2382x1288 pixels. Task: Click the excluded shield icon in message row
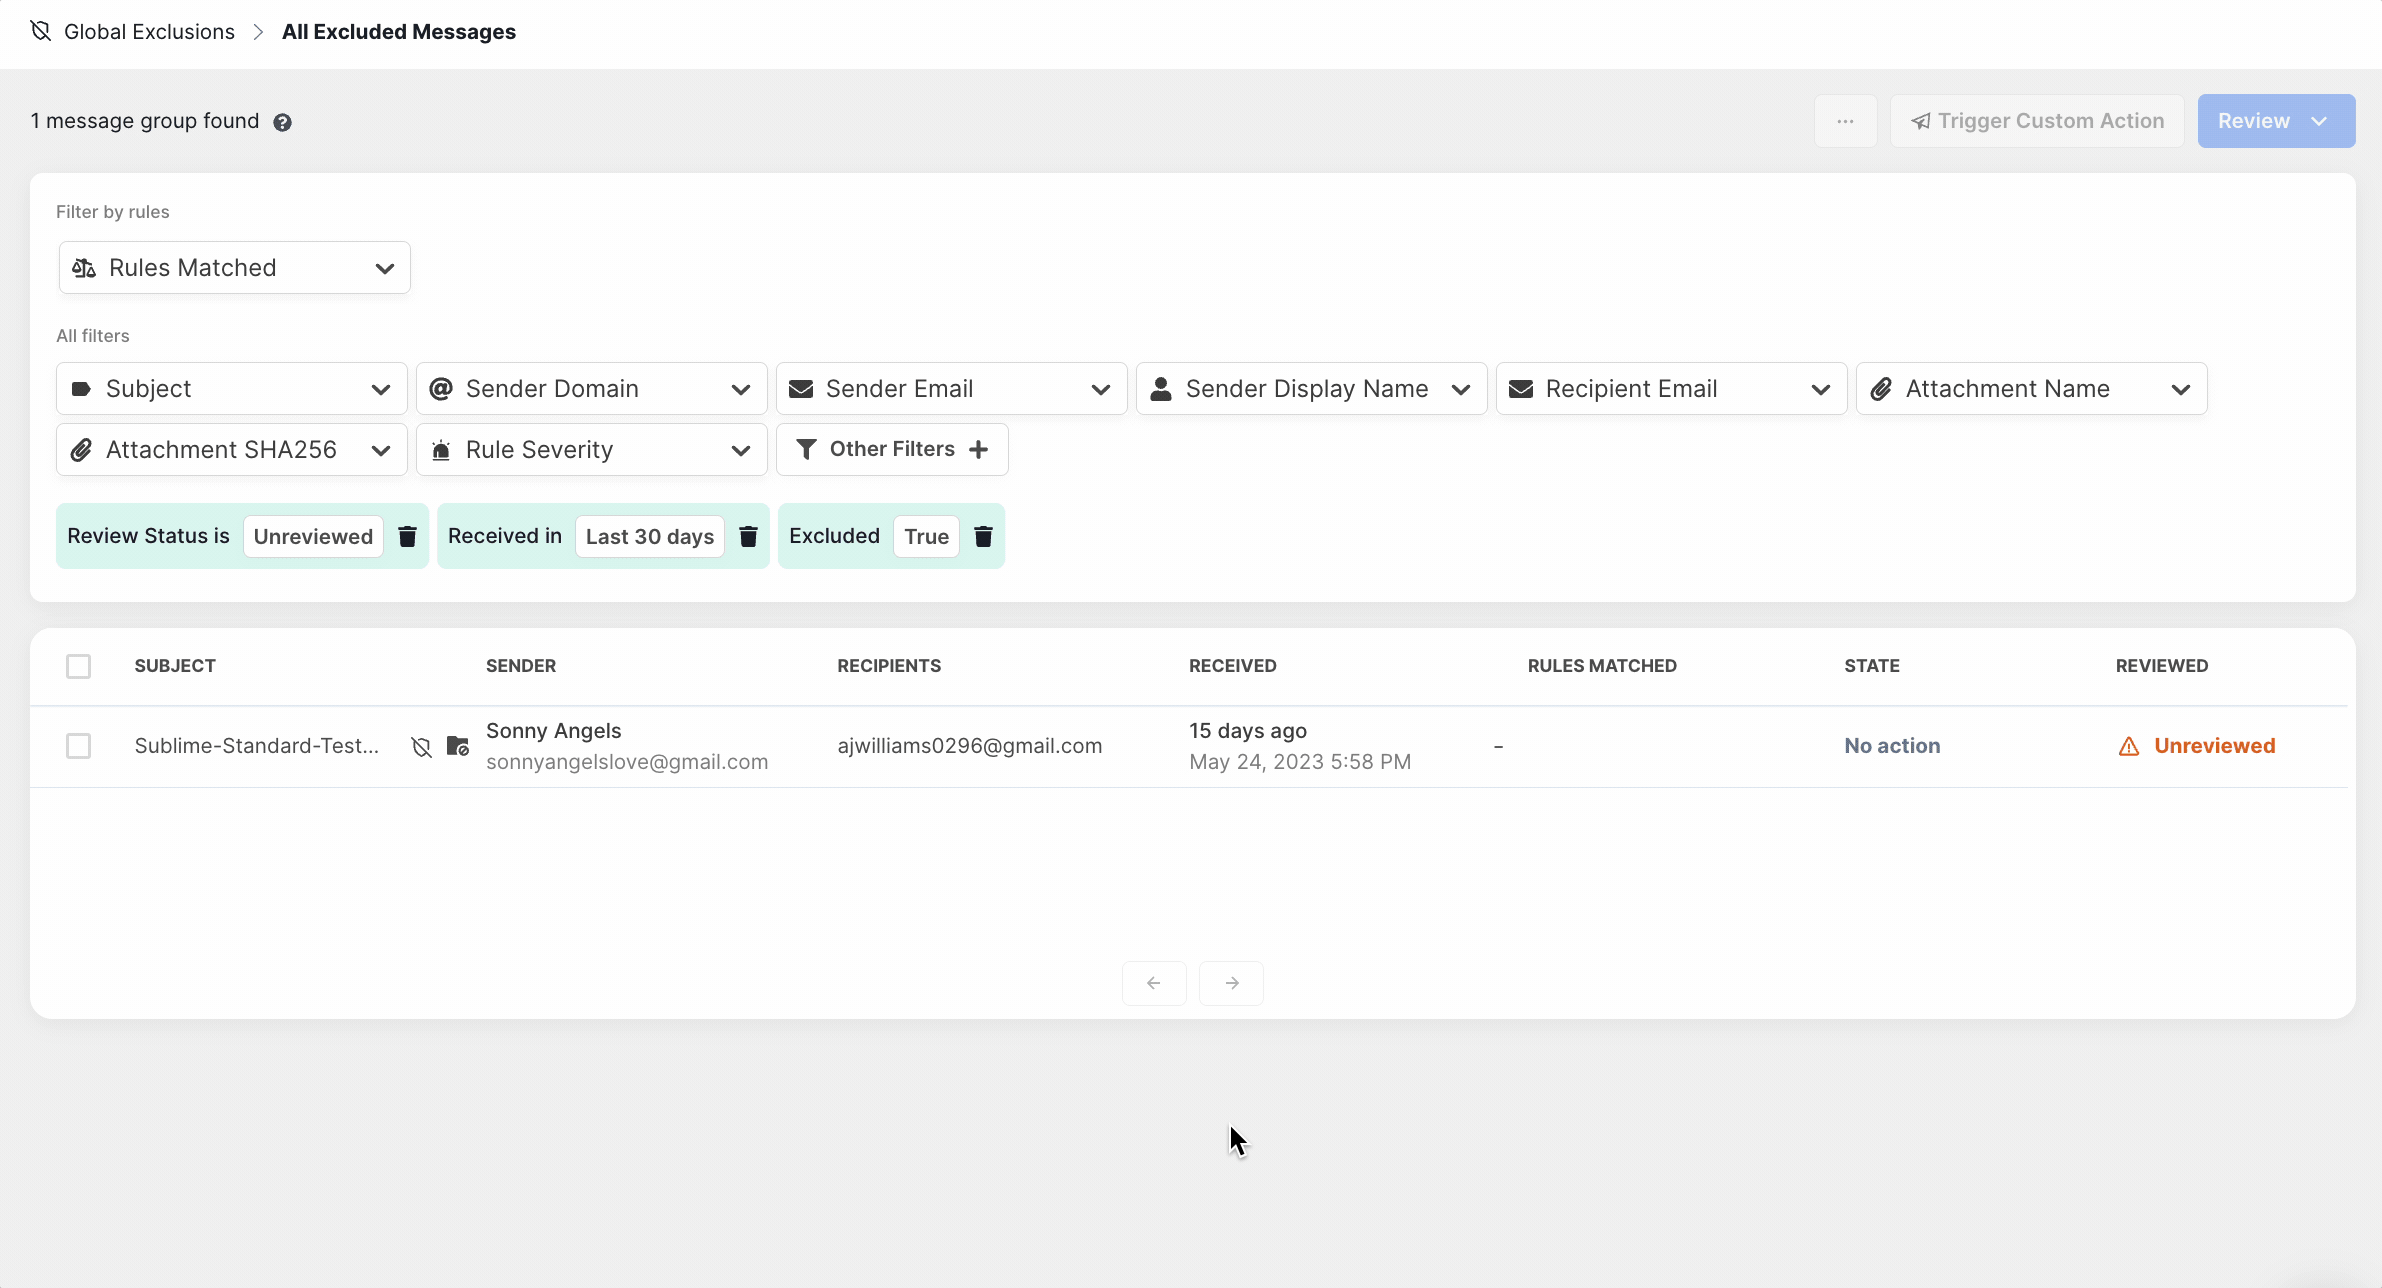point(421,747)
